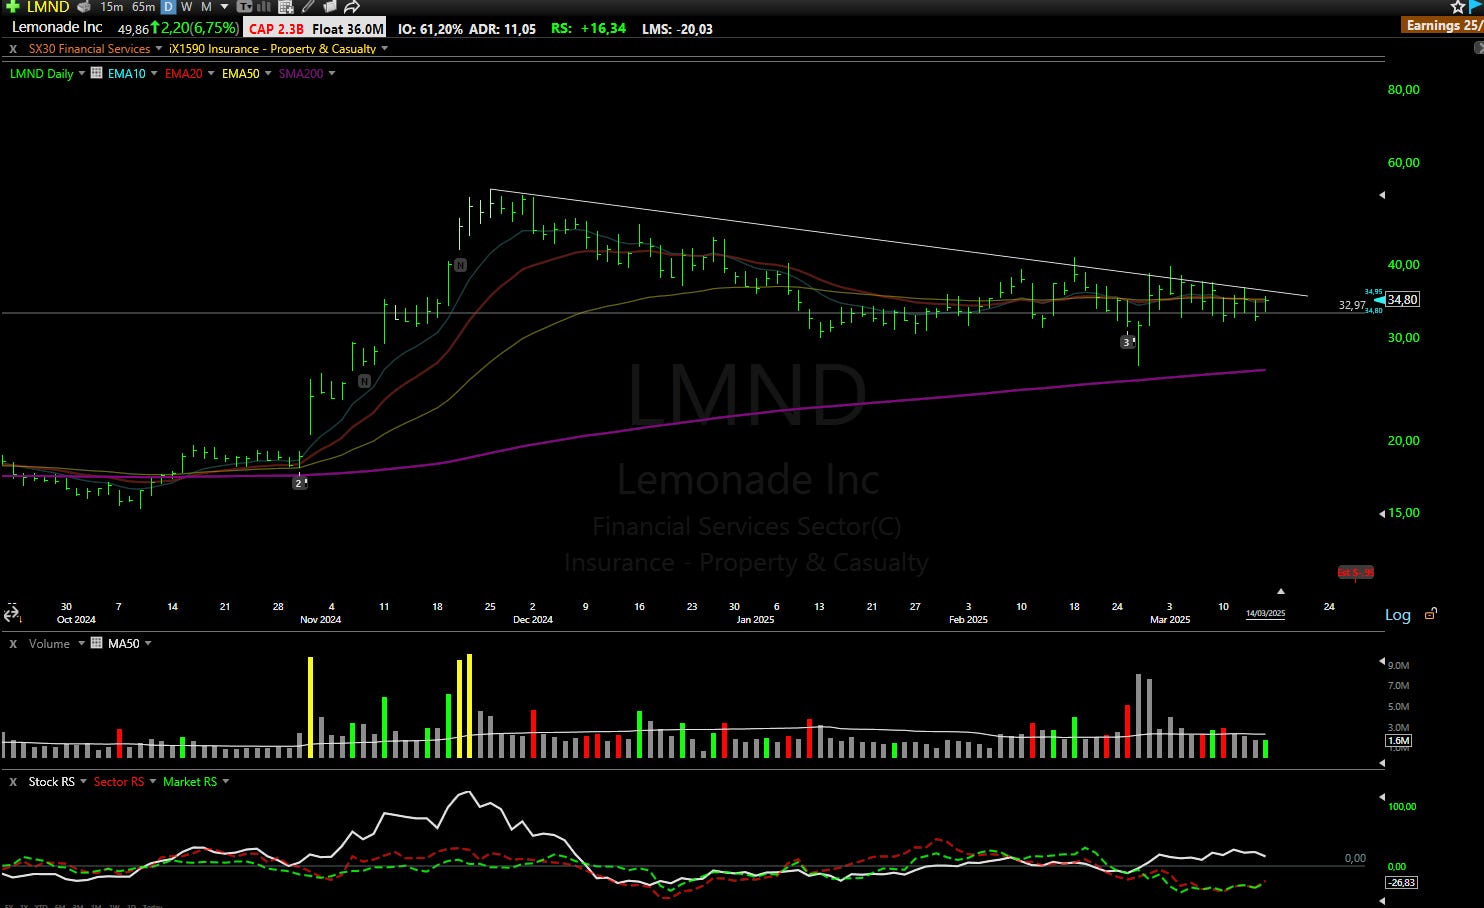This screenshot has height=908, width=1484.
Task: Expand the EMA10 dropdown arrow
Action: (154, 73)
